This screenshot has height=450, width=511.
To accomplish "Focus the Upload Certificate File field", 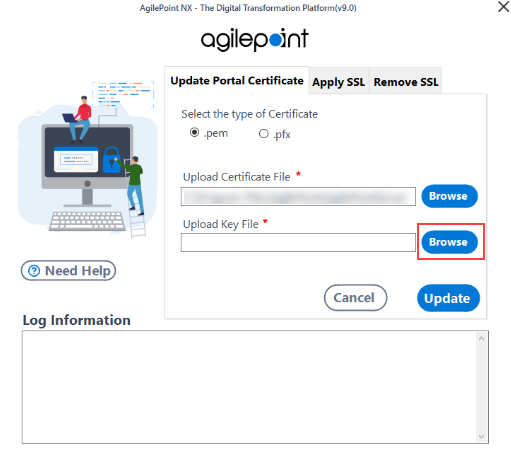I will pyautogui.click(x=298, y=196).
